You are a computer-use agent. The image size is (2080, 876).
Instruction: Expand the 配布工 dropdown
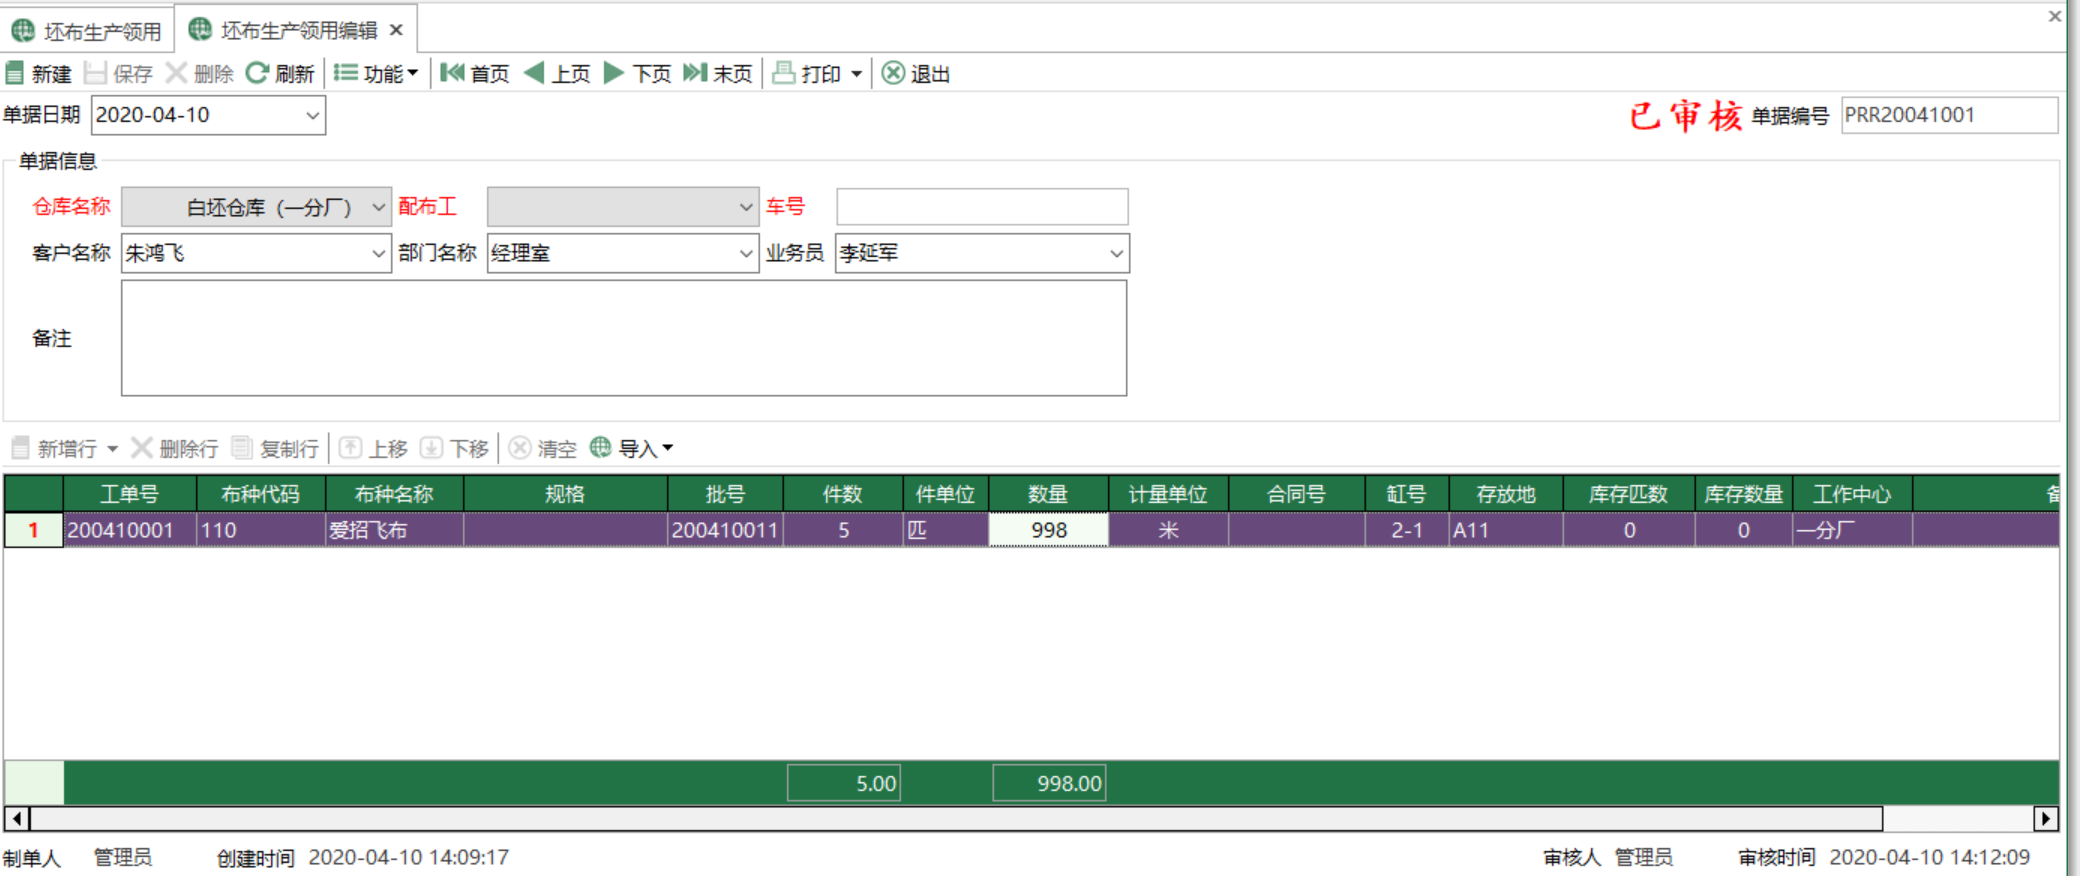746,207
